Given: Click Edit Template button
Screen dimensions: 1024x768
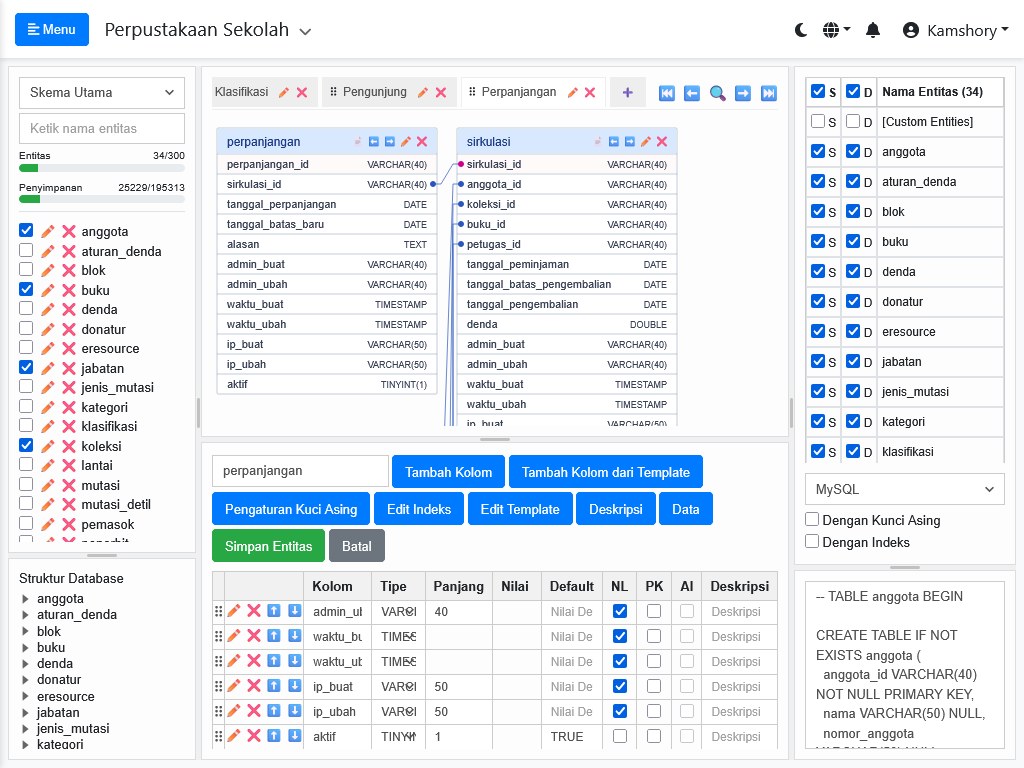Looking at the screenshot, I should (x=520, y=509).
